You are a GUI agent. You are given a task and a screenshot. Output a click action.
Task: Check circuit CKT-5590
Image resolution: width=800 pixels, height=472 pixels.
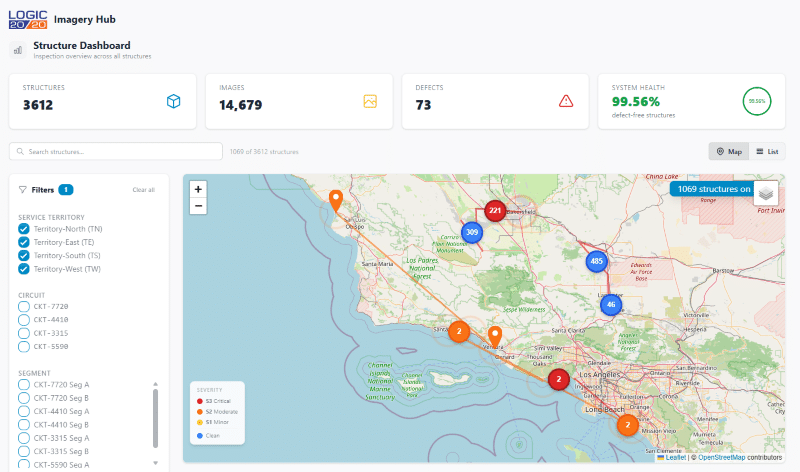tap(23, 346)
